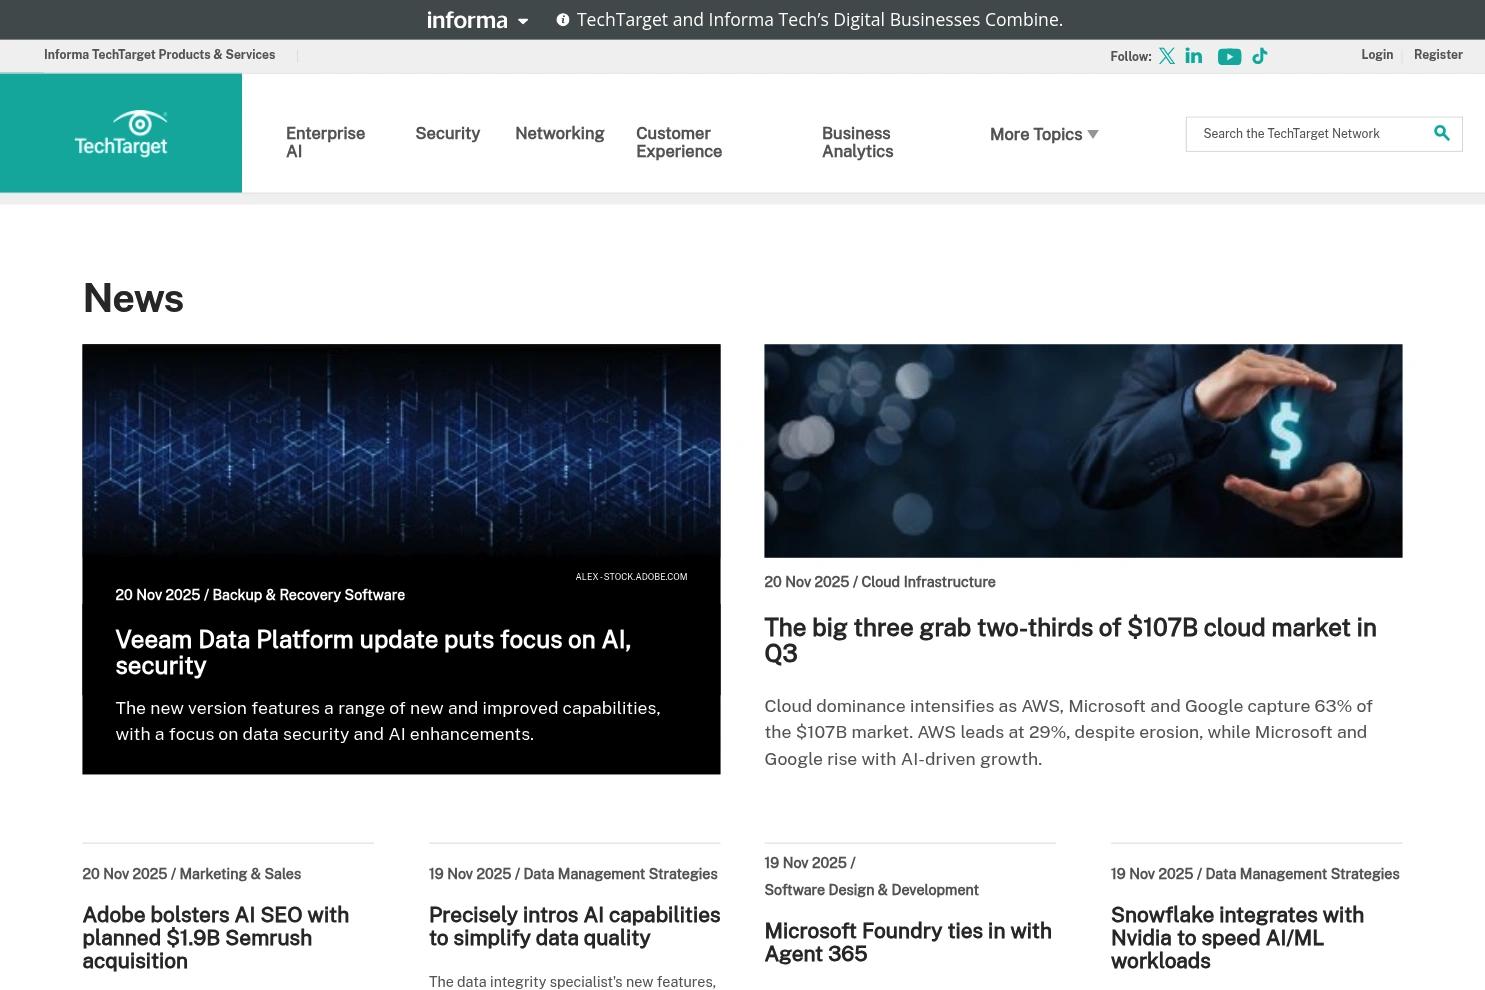1485x990 pixels.
Task: Open the Software Design & Development category
Action: pyautogui.click(x=871, y=890)
